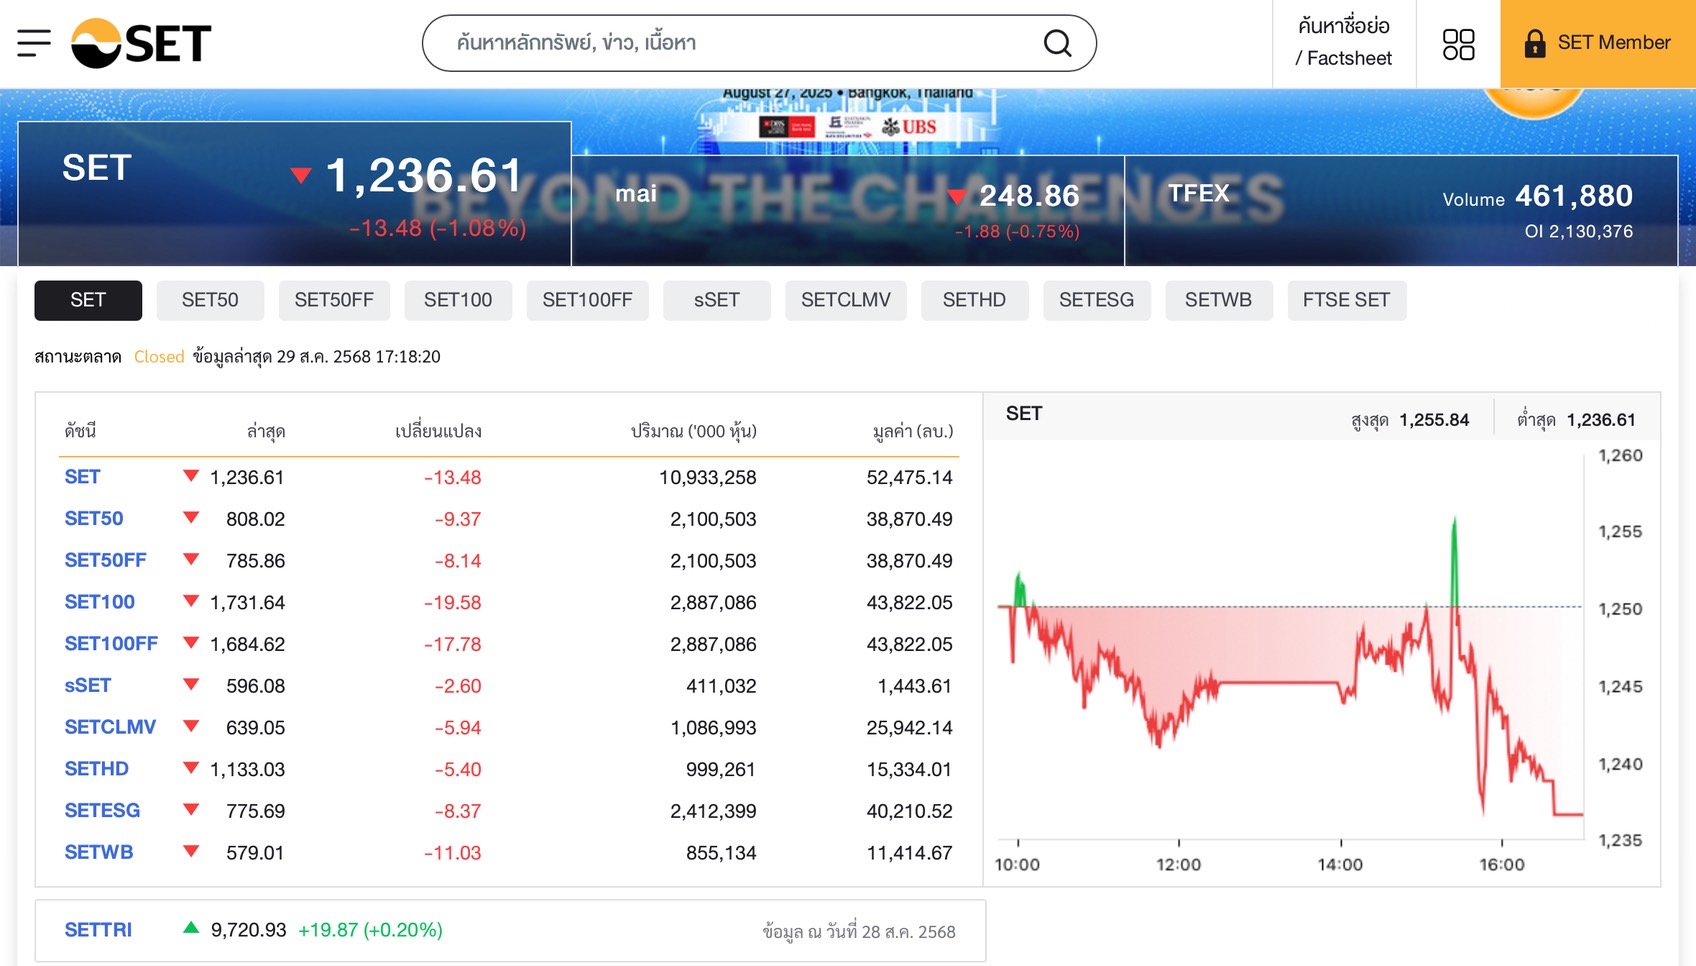The image size is (1696, 966).
Task: Click the magnifying glass search icon
Action: [1057, 43]
